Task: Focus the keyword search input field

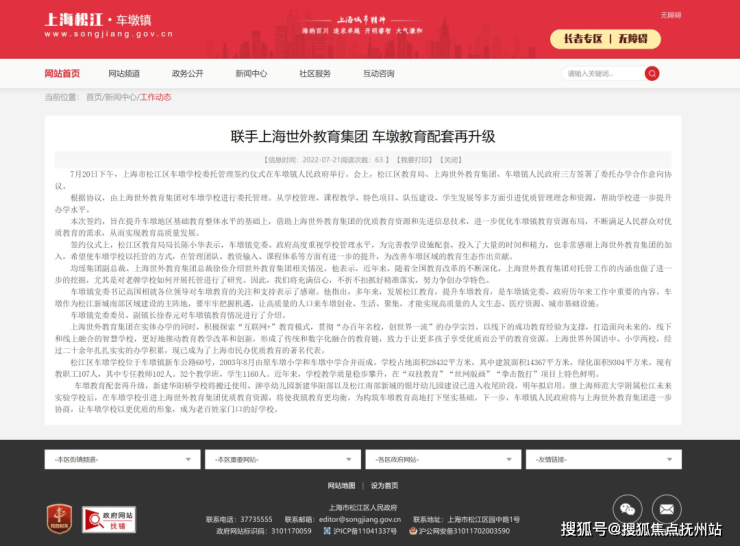Action: tap(602, 74)
